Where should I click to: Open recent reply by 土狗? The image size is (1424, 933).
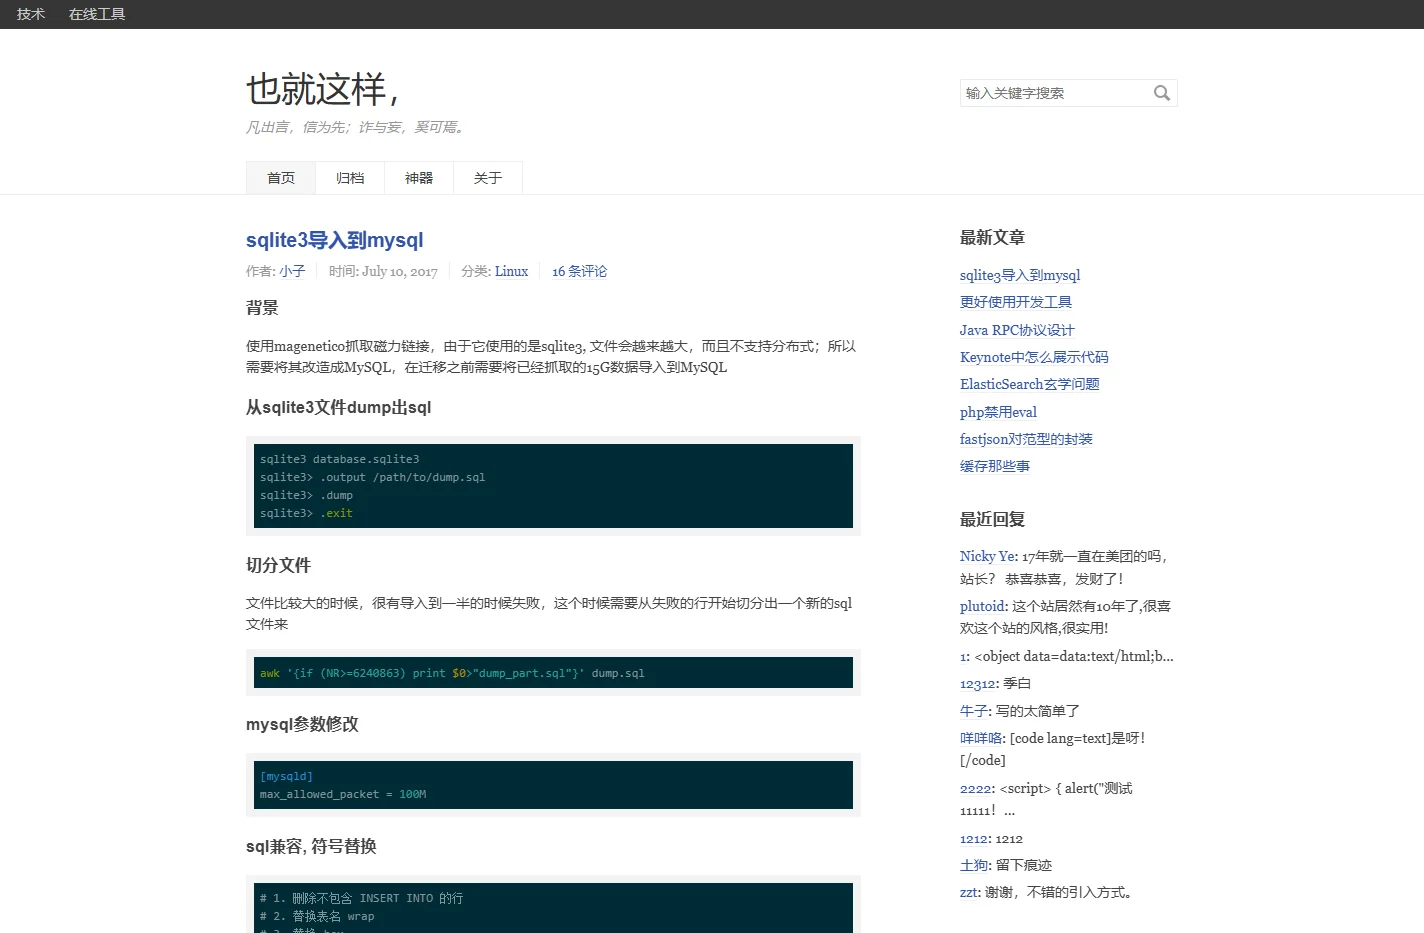click(975, 865)
